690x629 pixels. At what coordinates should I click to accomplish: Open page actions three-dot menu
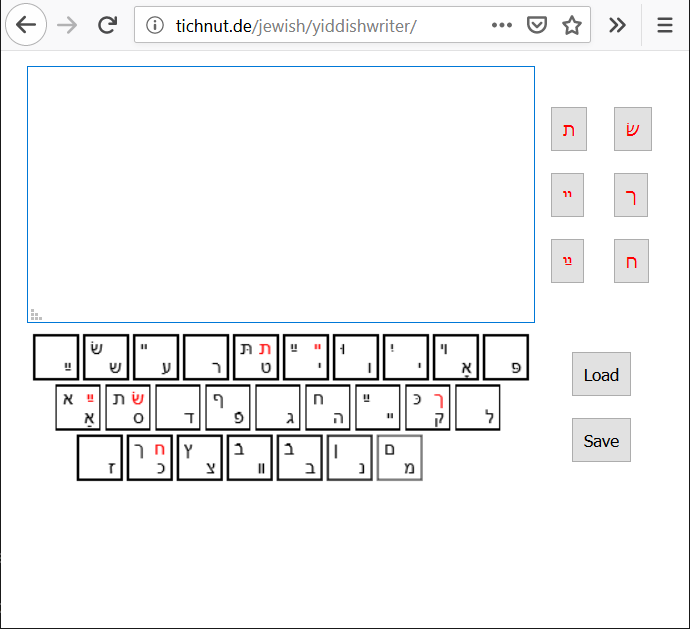(x=502, y=25)
